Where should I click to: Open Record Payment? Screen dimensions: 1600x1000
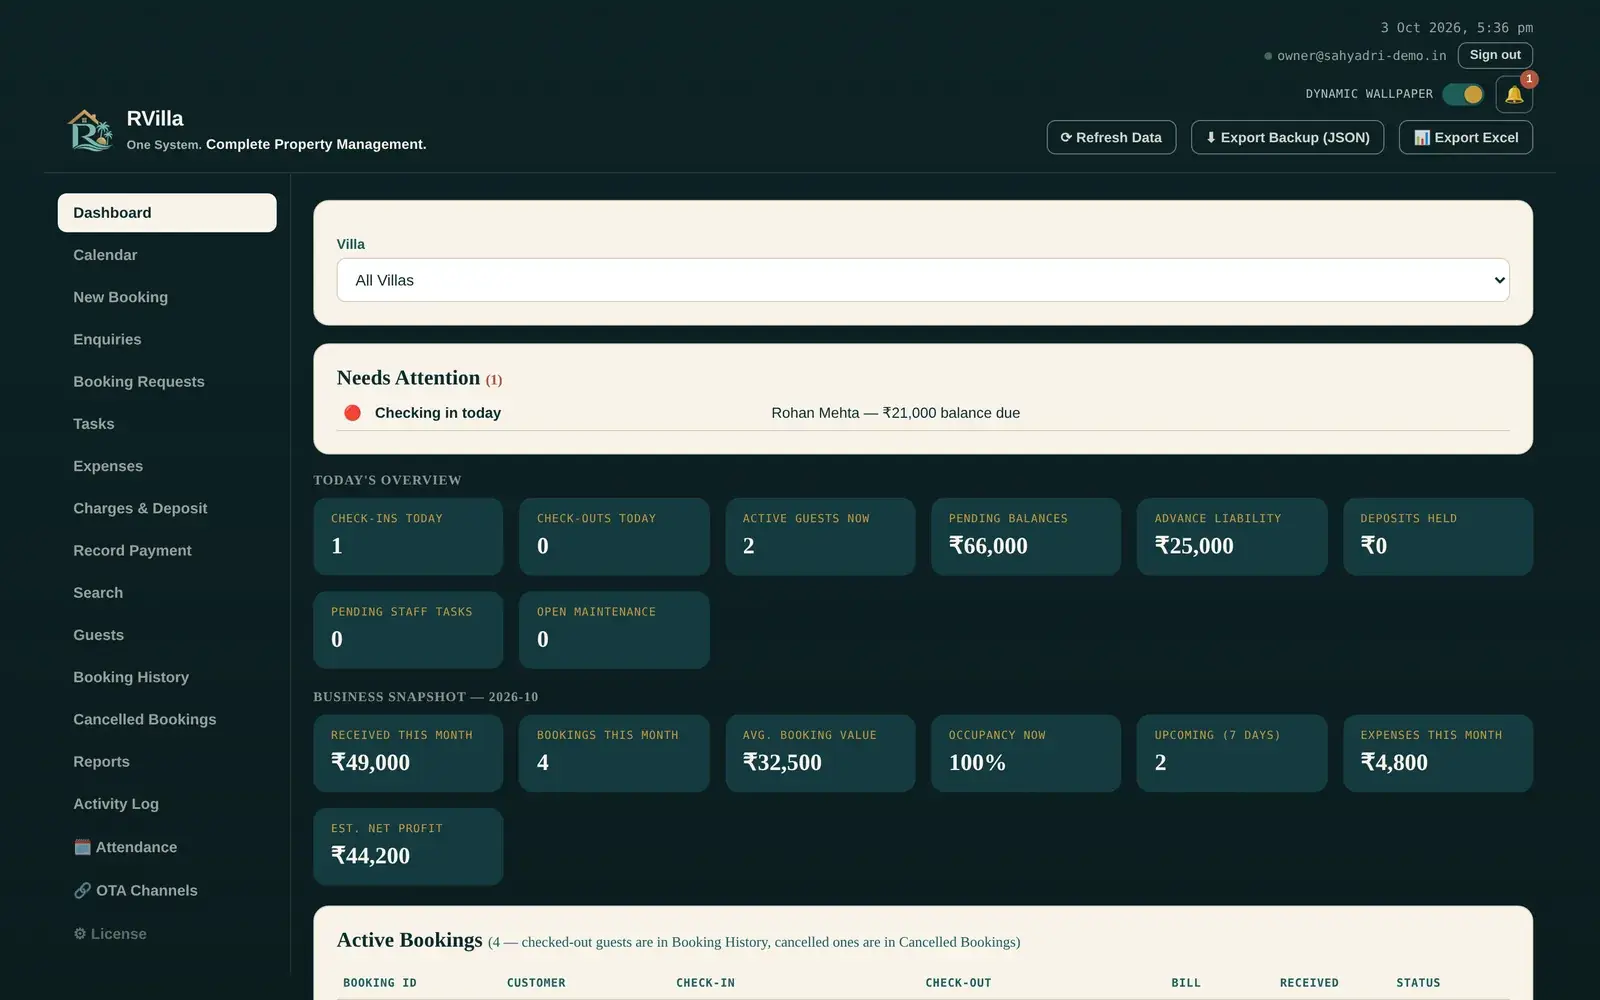click(167, 550)
